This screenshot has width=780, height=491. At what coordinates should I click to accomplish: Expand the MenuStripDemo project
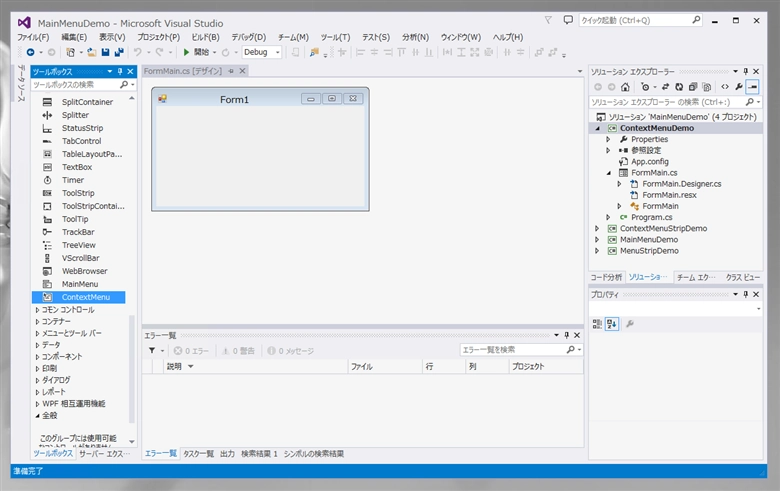pos(597,251)
